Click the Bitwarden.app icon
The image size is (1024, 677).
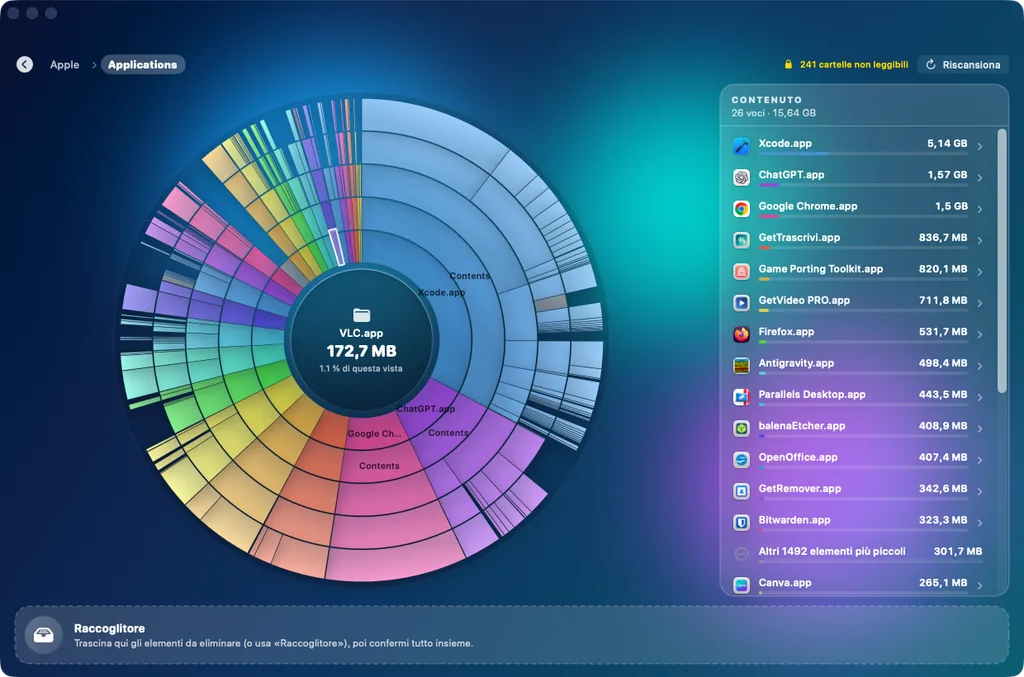741,522
